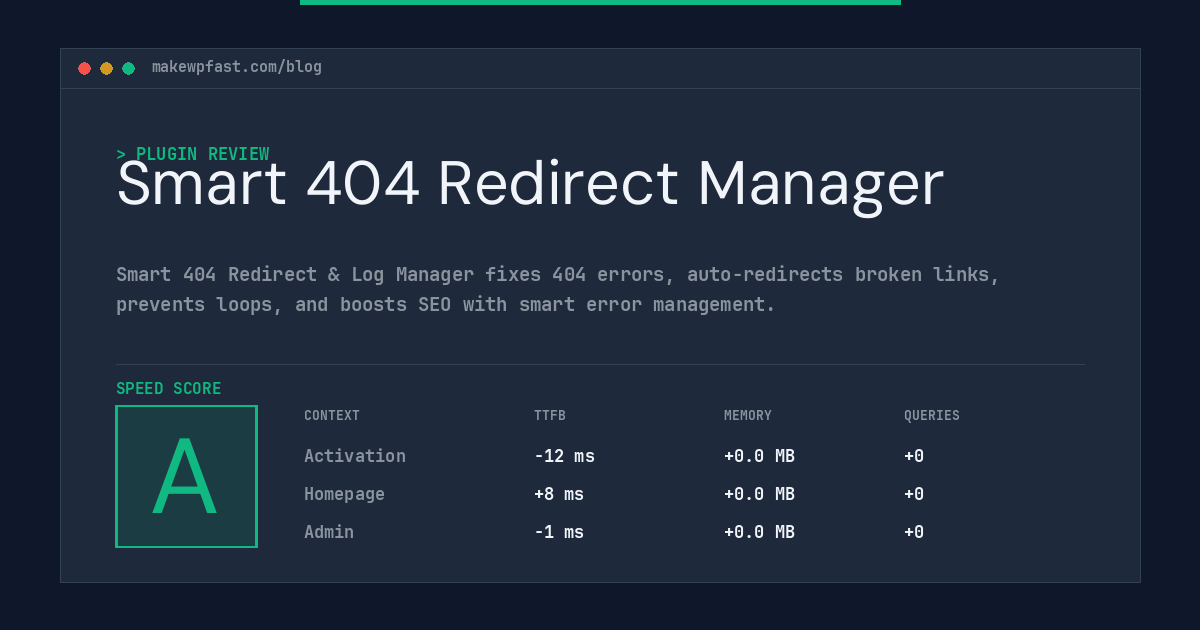The height and width of the screenshot is (630, 1200).
Task: Click Homepage row queries +0 value
Action: click(x=914, y=494)
